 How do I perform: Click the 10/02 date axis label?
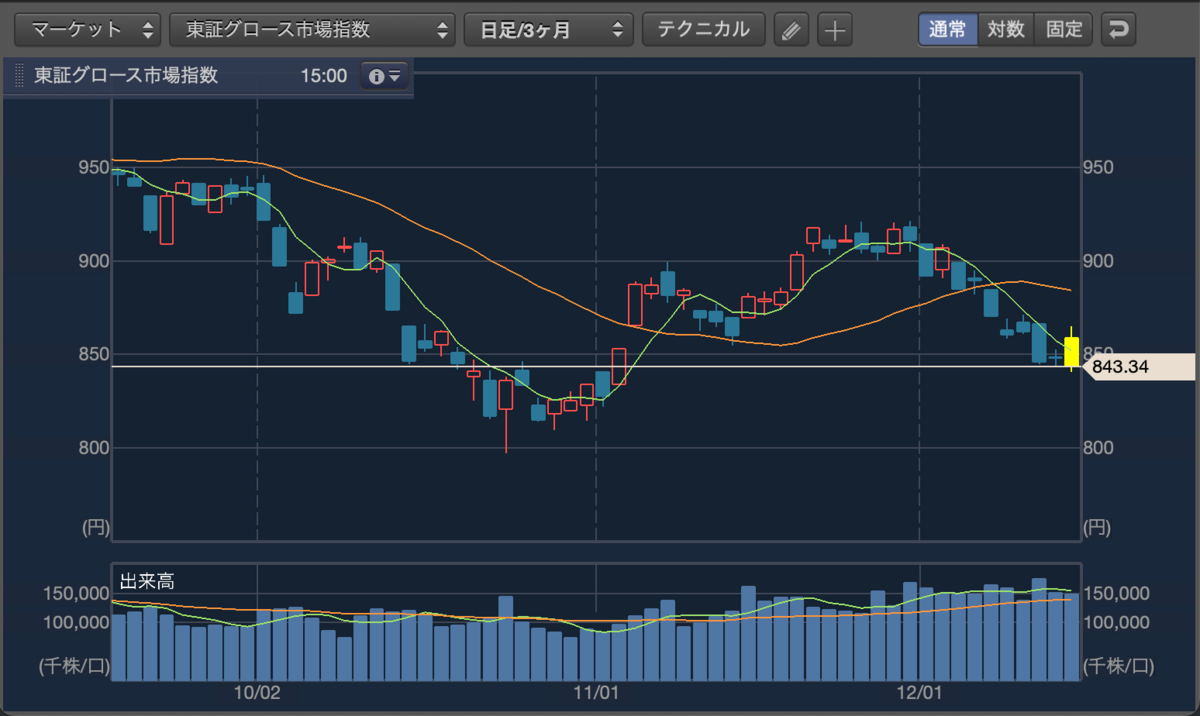point(257,692)
